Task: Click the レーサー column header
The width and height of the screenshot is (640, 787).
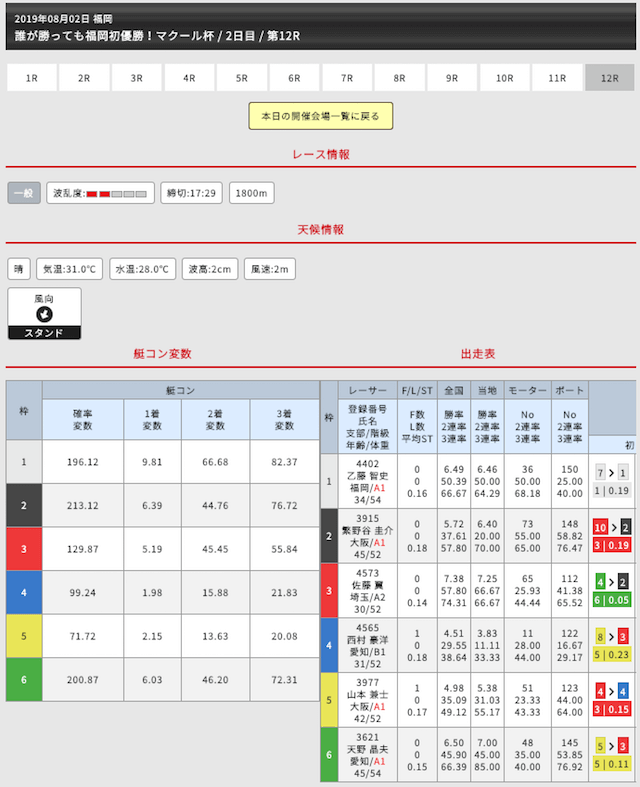Action: pos(367,390)
